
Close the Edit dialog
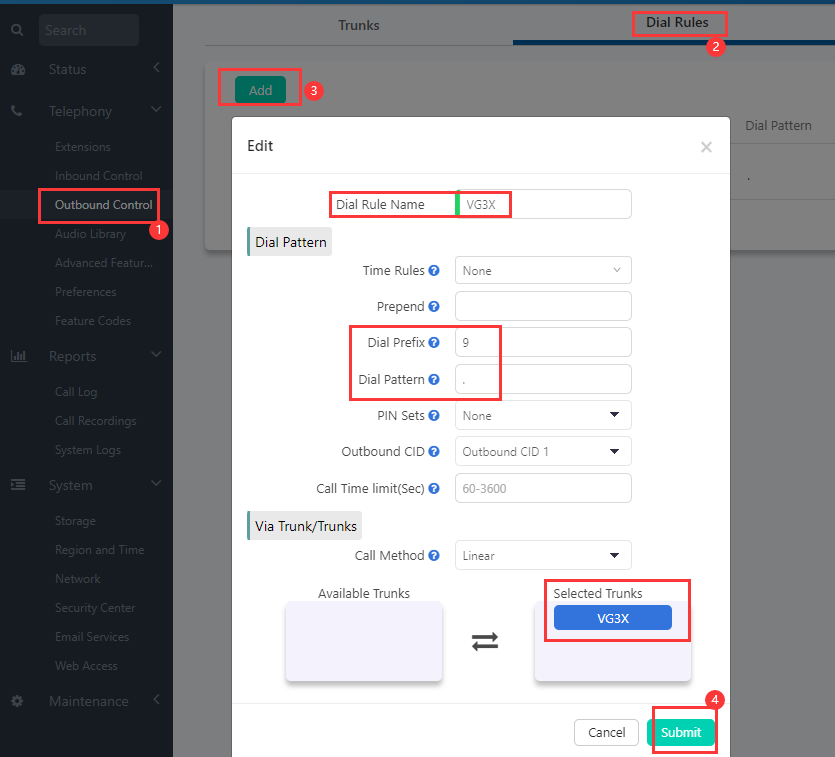pyautogui.click(x=706, y=147)
